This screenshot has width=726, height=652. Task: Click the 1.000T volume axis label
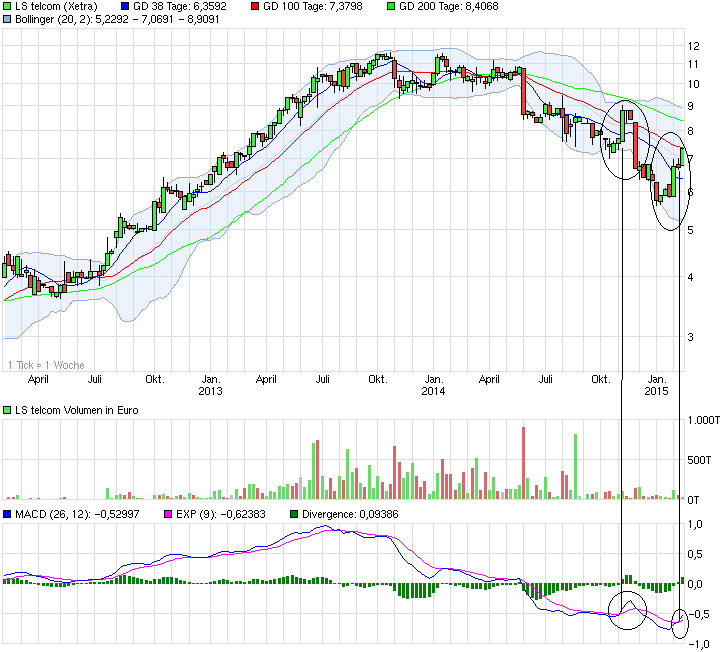pos(704,420)
